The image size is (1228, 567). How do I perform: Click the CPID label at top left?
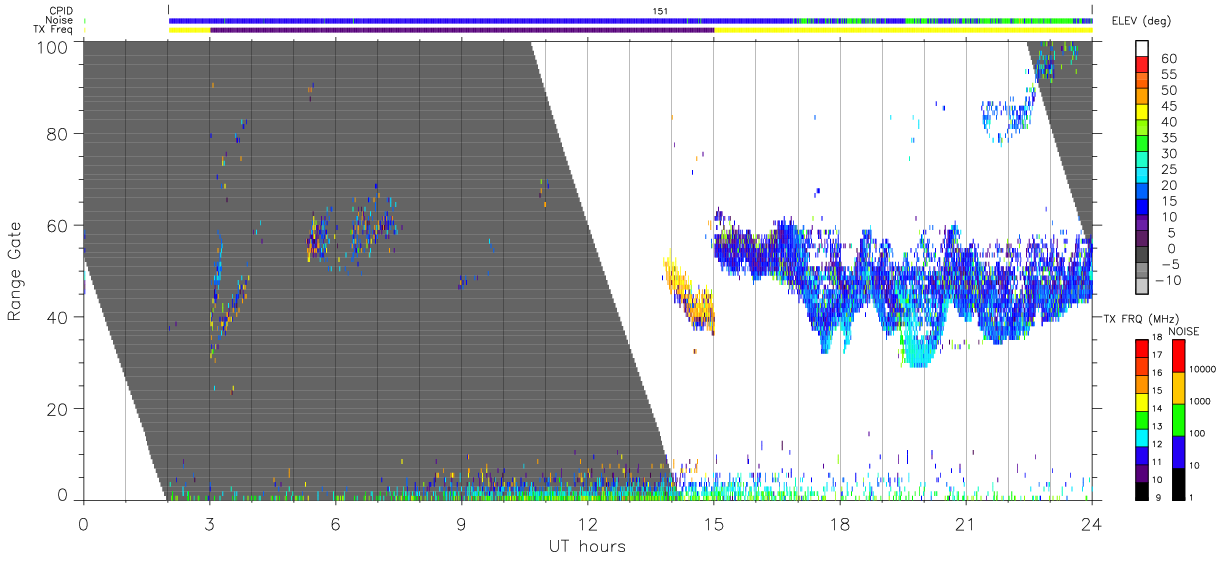click(x=62, y=11)
